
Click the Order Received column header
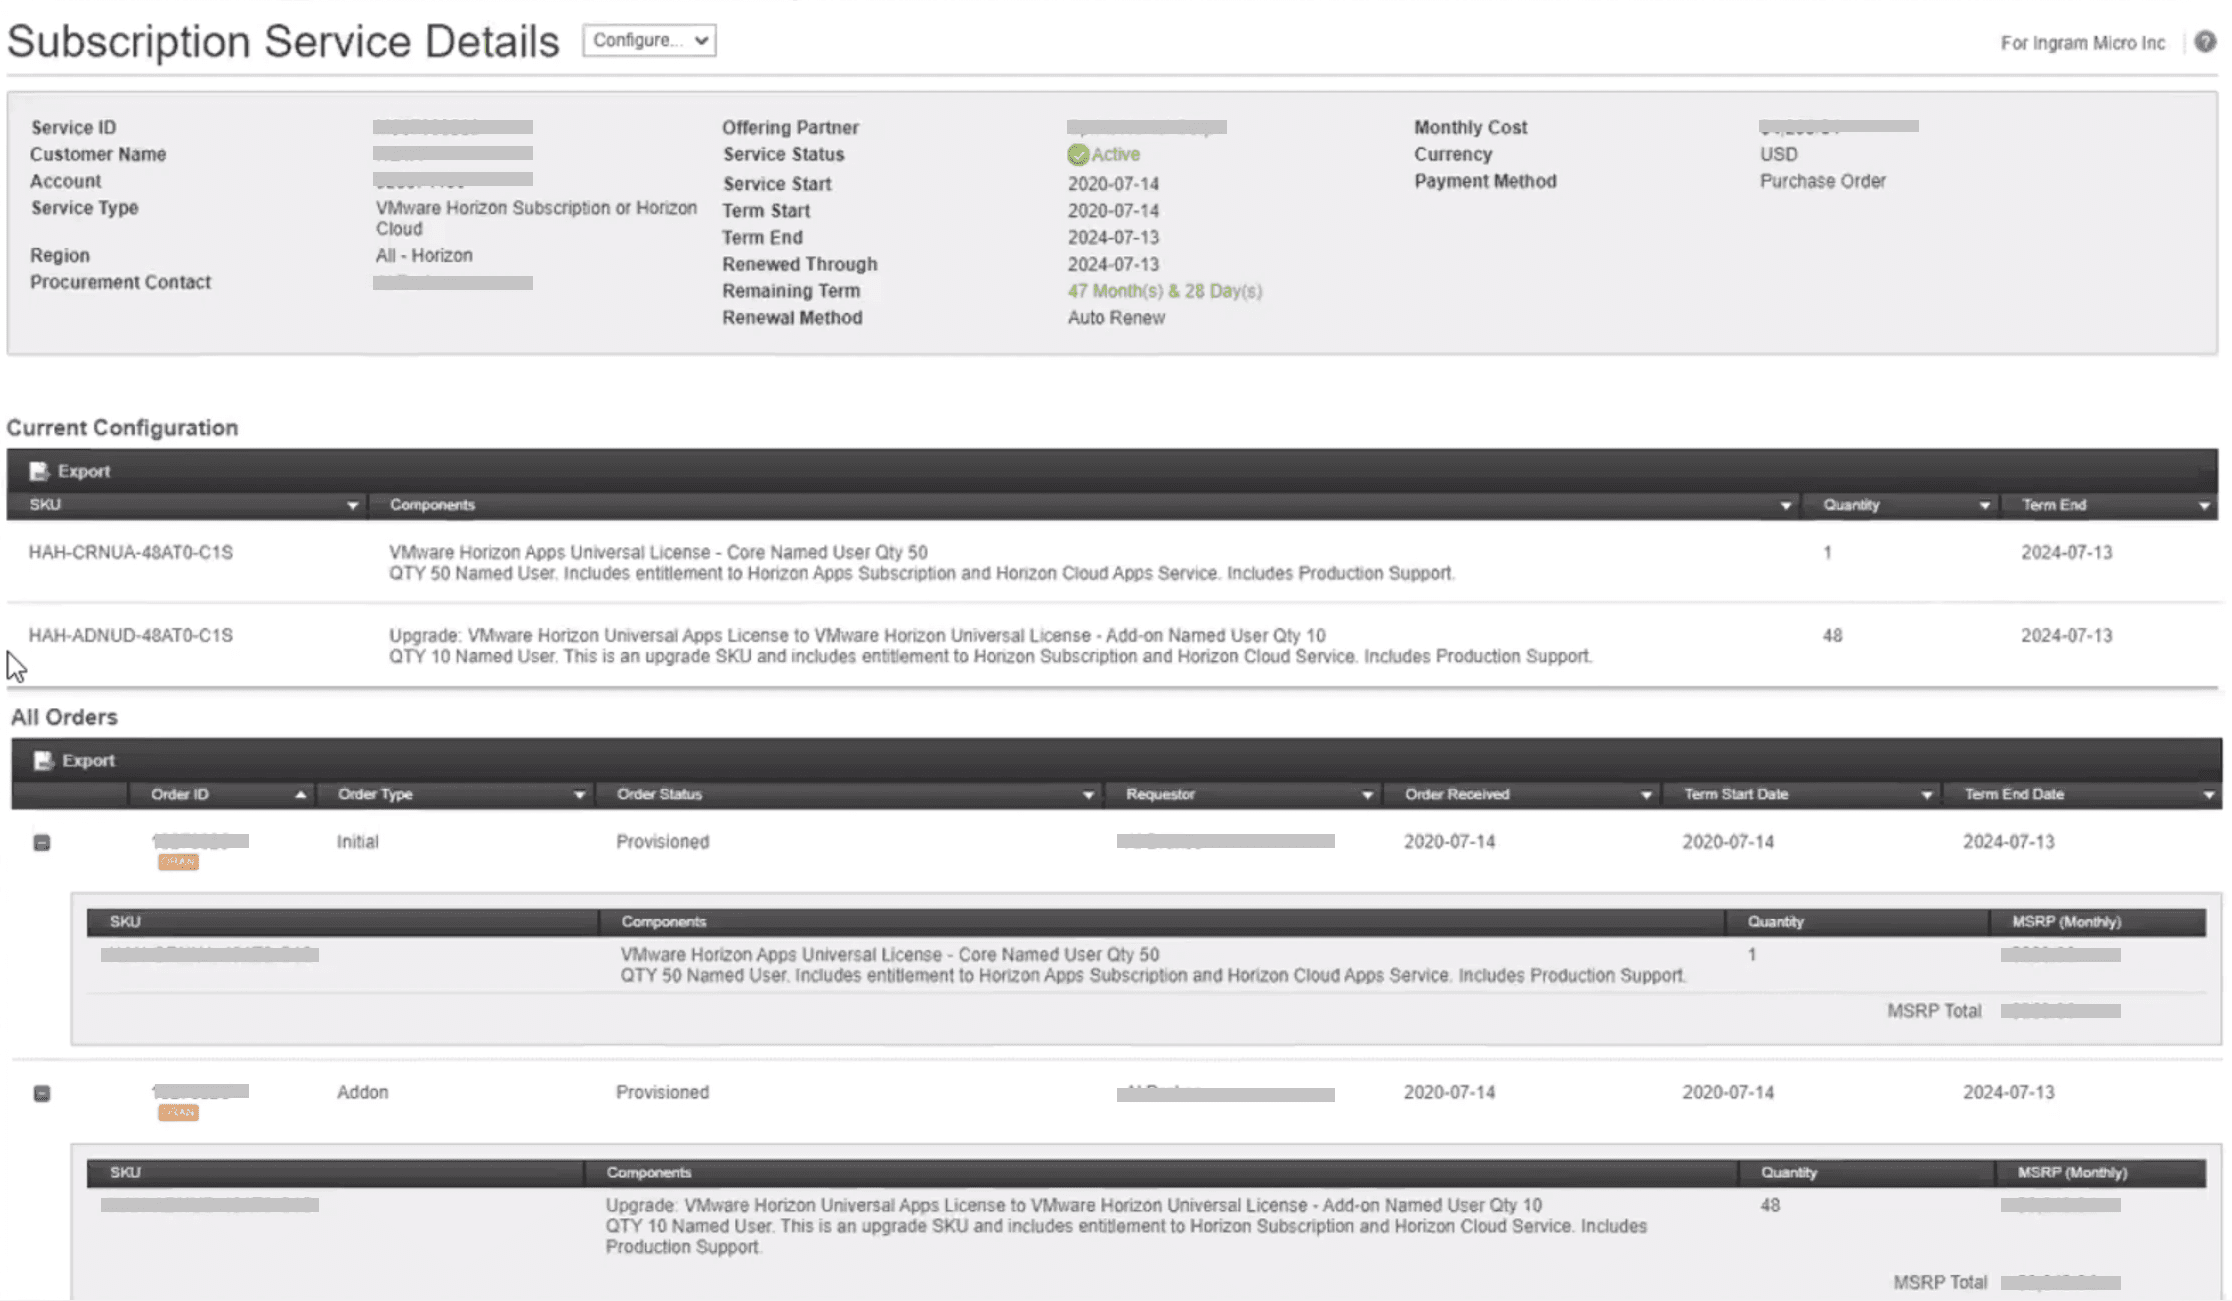coord(1457,794)
